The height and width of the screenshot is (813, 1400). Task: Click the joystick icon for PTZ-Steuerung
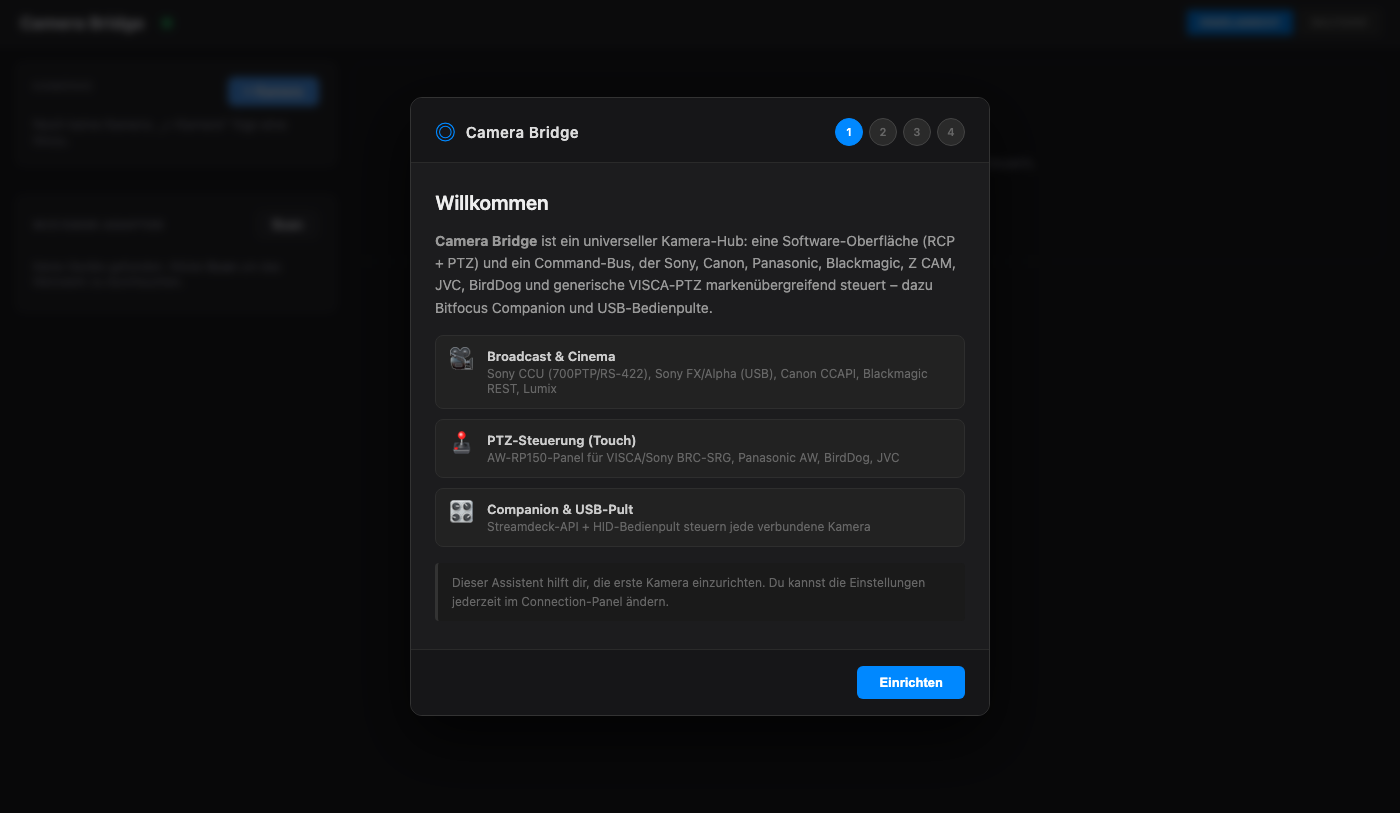[x=461, y=442]
